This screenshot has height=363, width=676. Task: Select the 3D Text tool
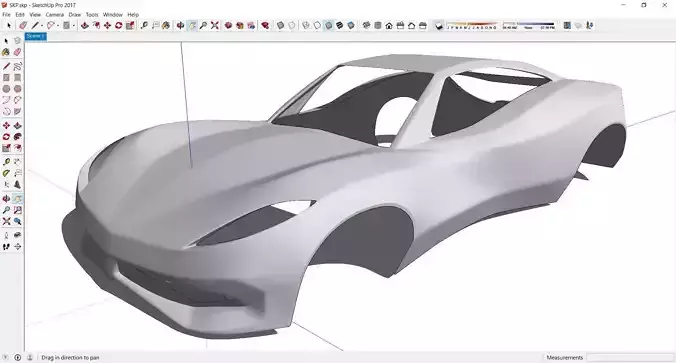point(17,185)
